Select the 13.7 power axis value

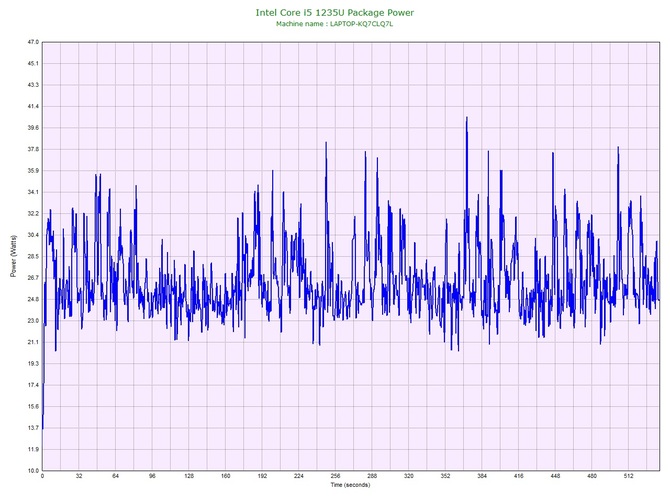coord(33,428)
